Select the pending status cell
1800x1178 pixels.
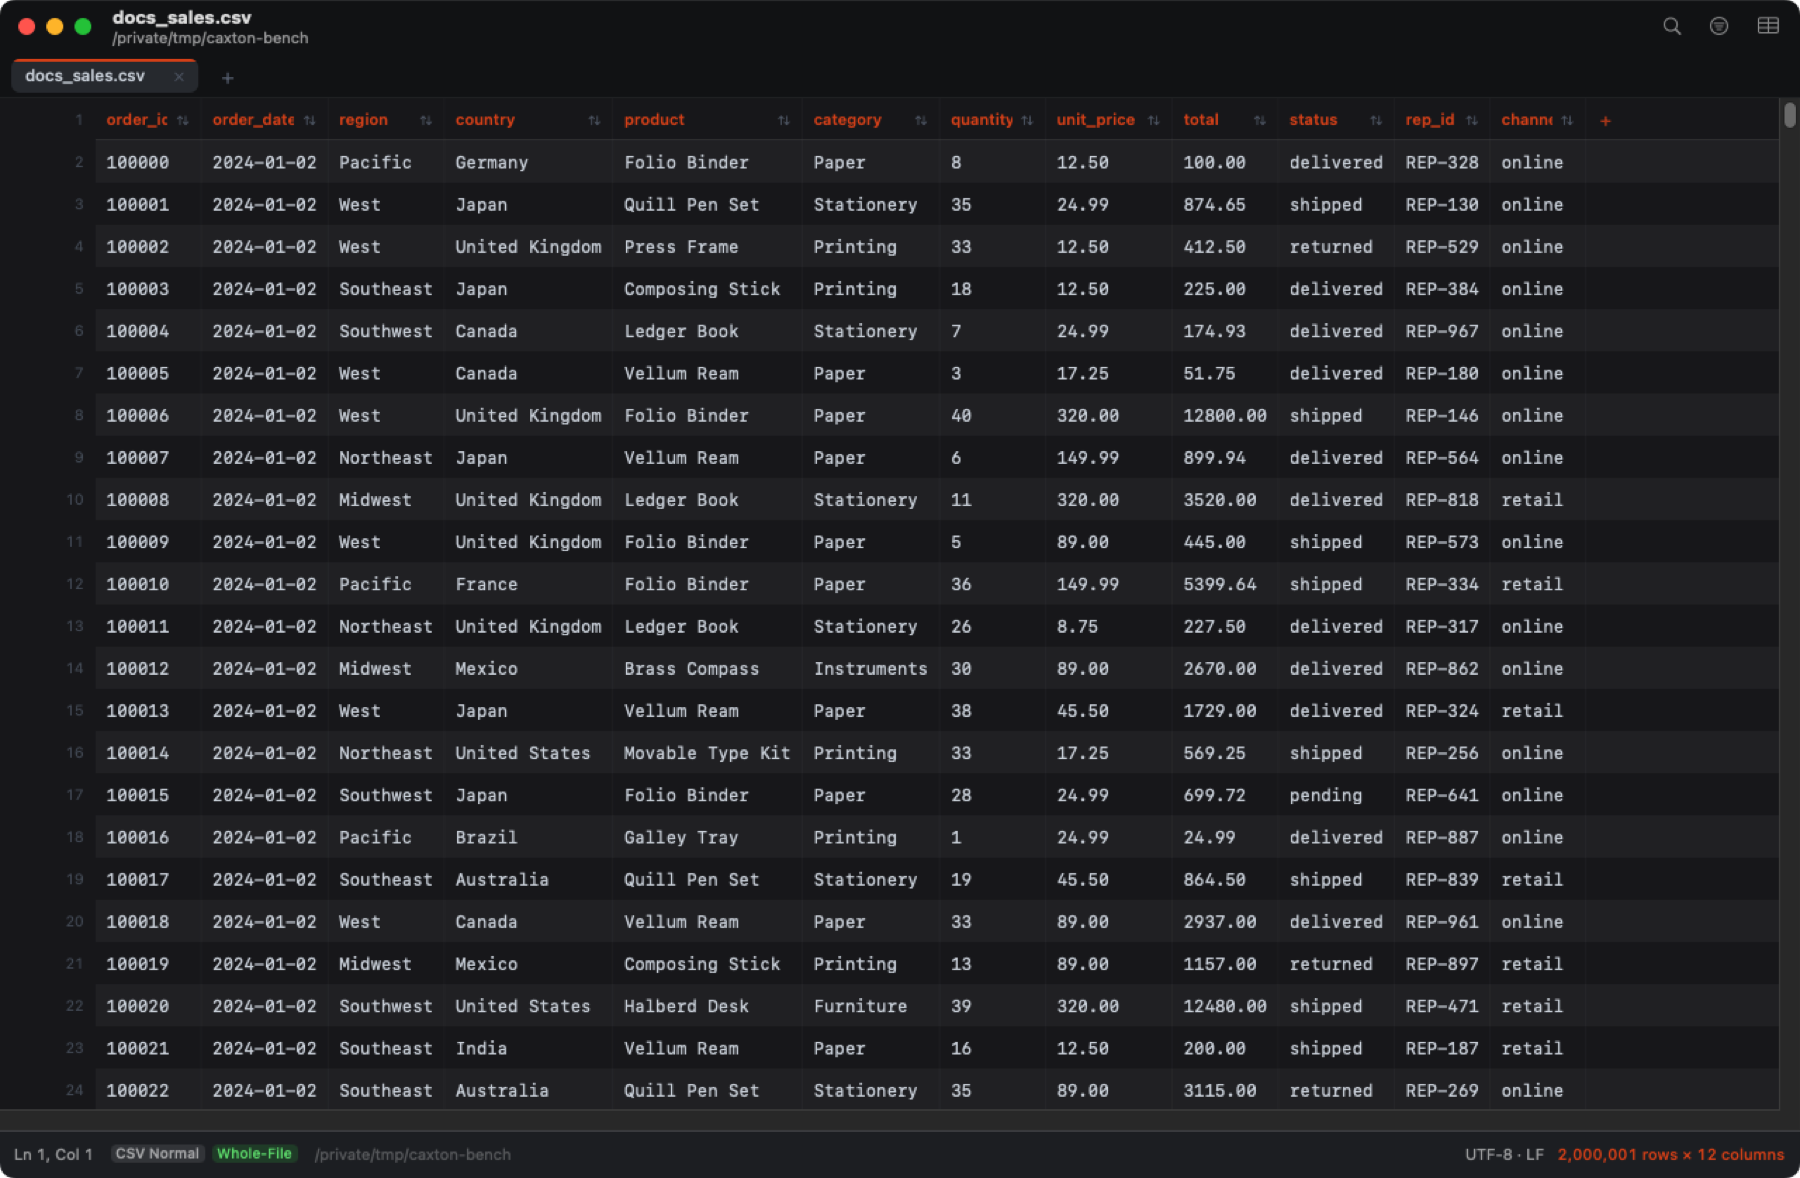coord(1335,795)
